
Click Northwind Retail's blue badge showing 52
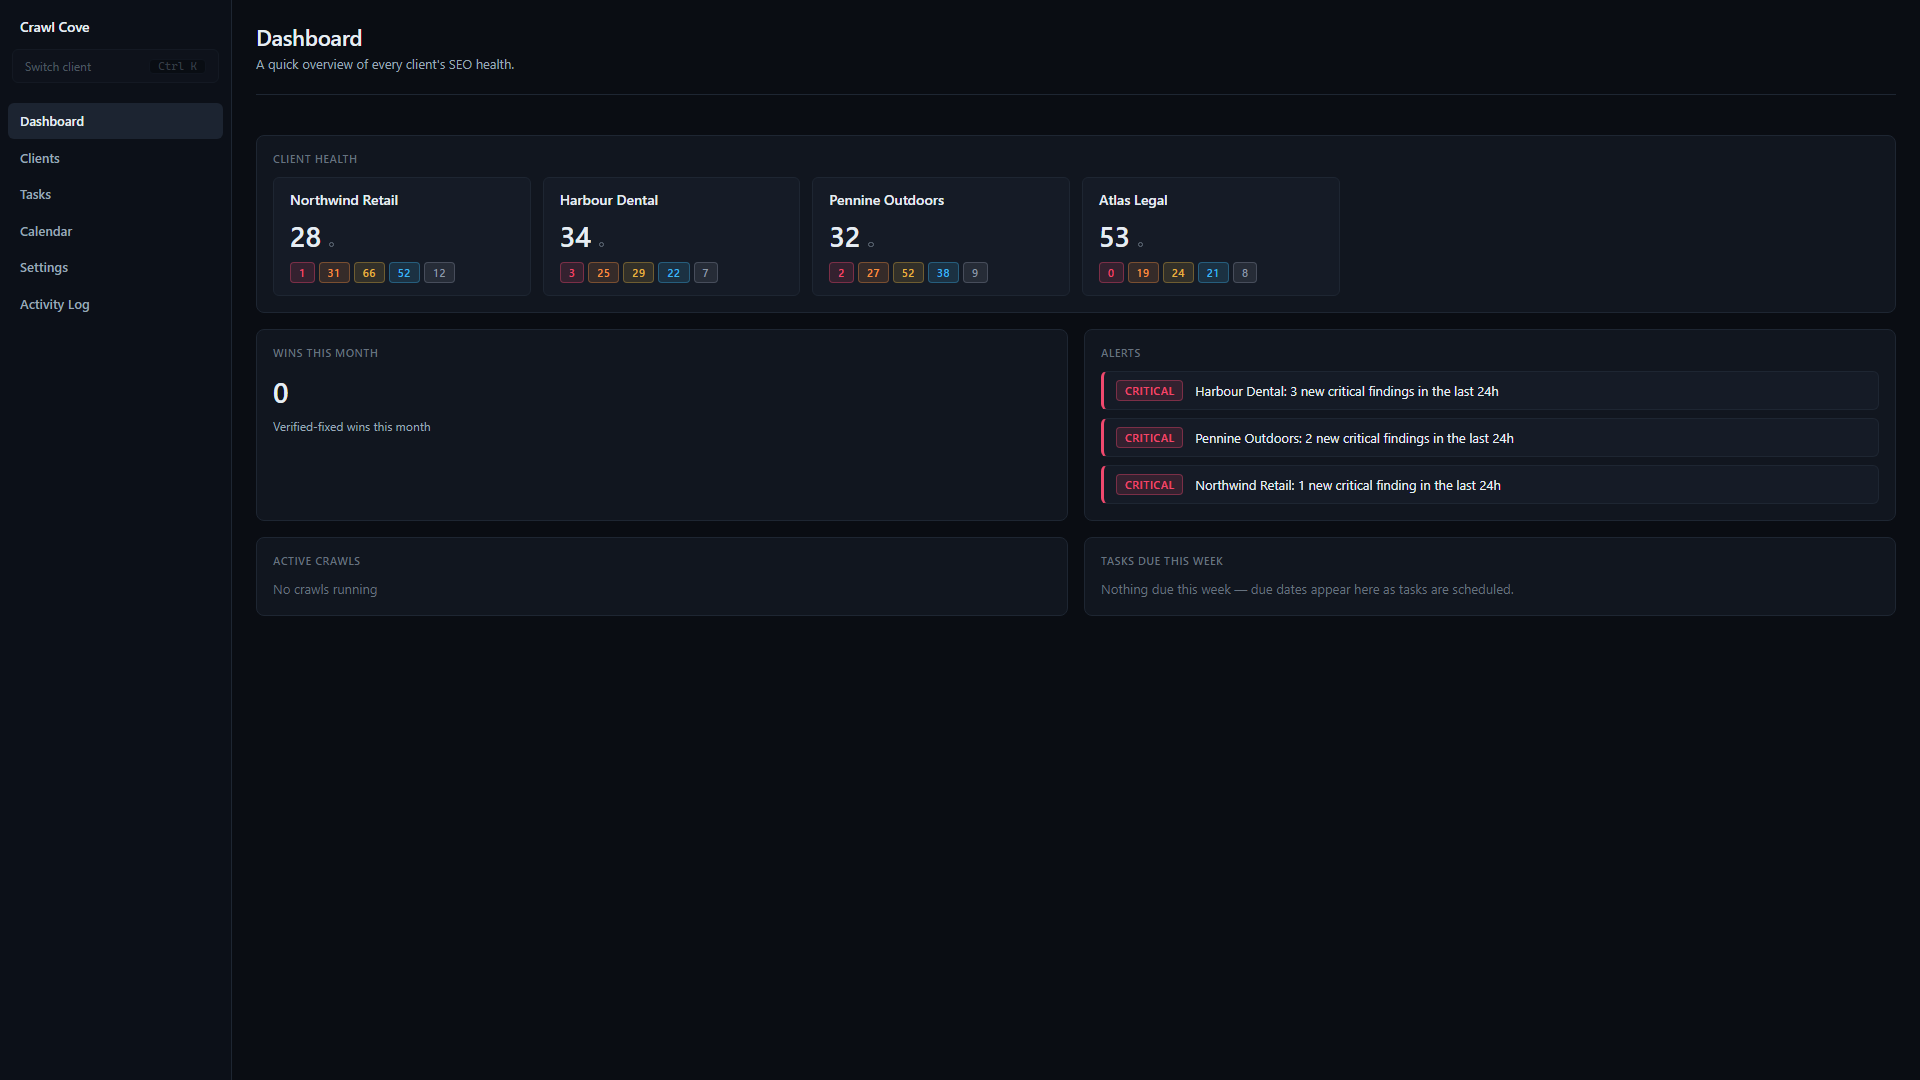coord(404,273)
